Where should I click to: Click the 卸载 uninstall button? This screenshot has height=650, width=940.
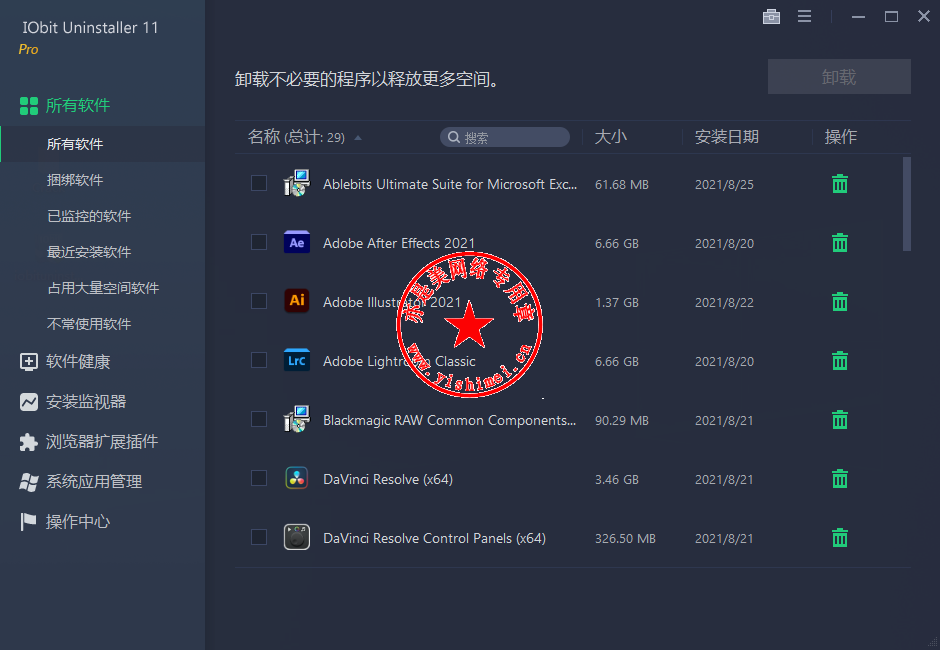point(839,77)
